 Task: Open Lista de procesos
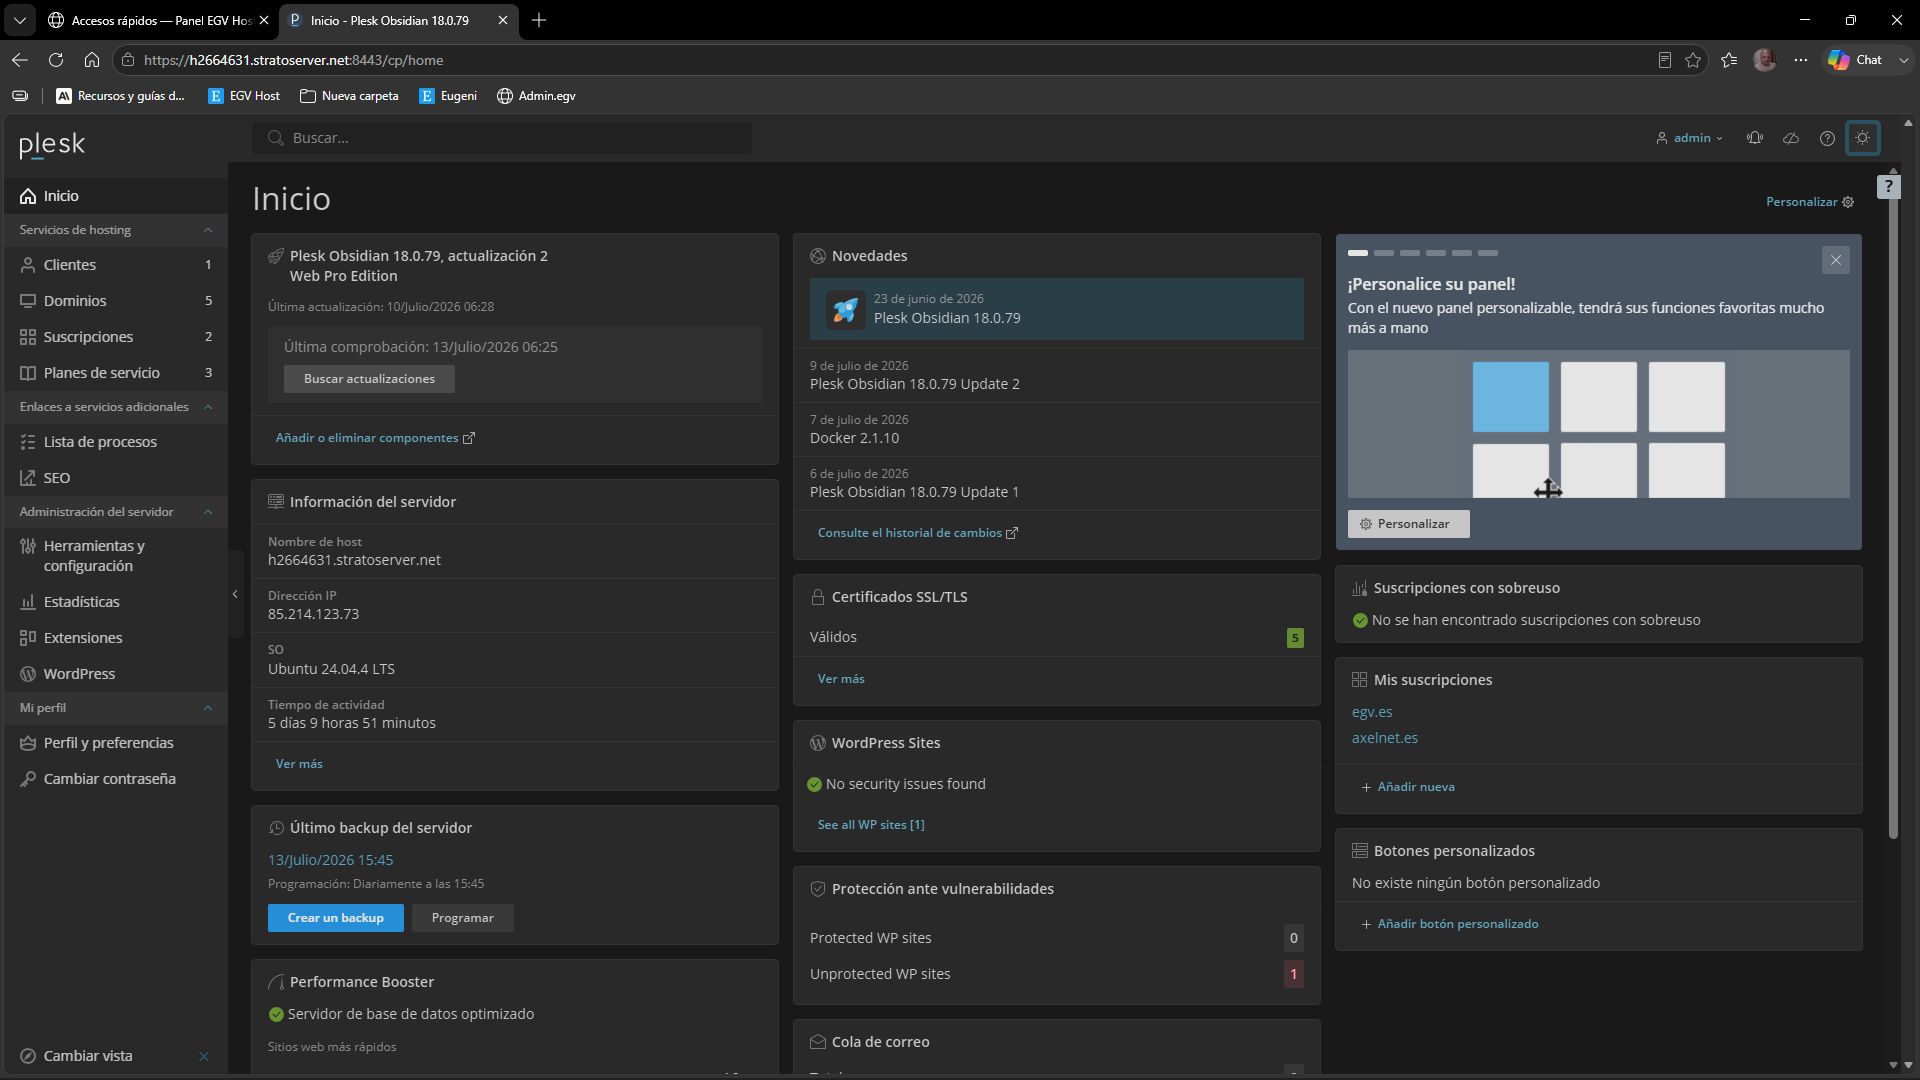click(x=116, y=442)
